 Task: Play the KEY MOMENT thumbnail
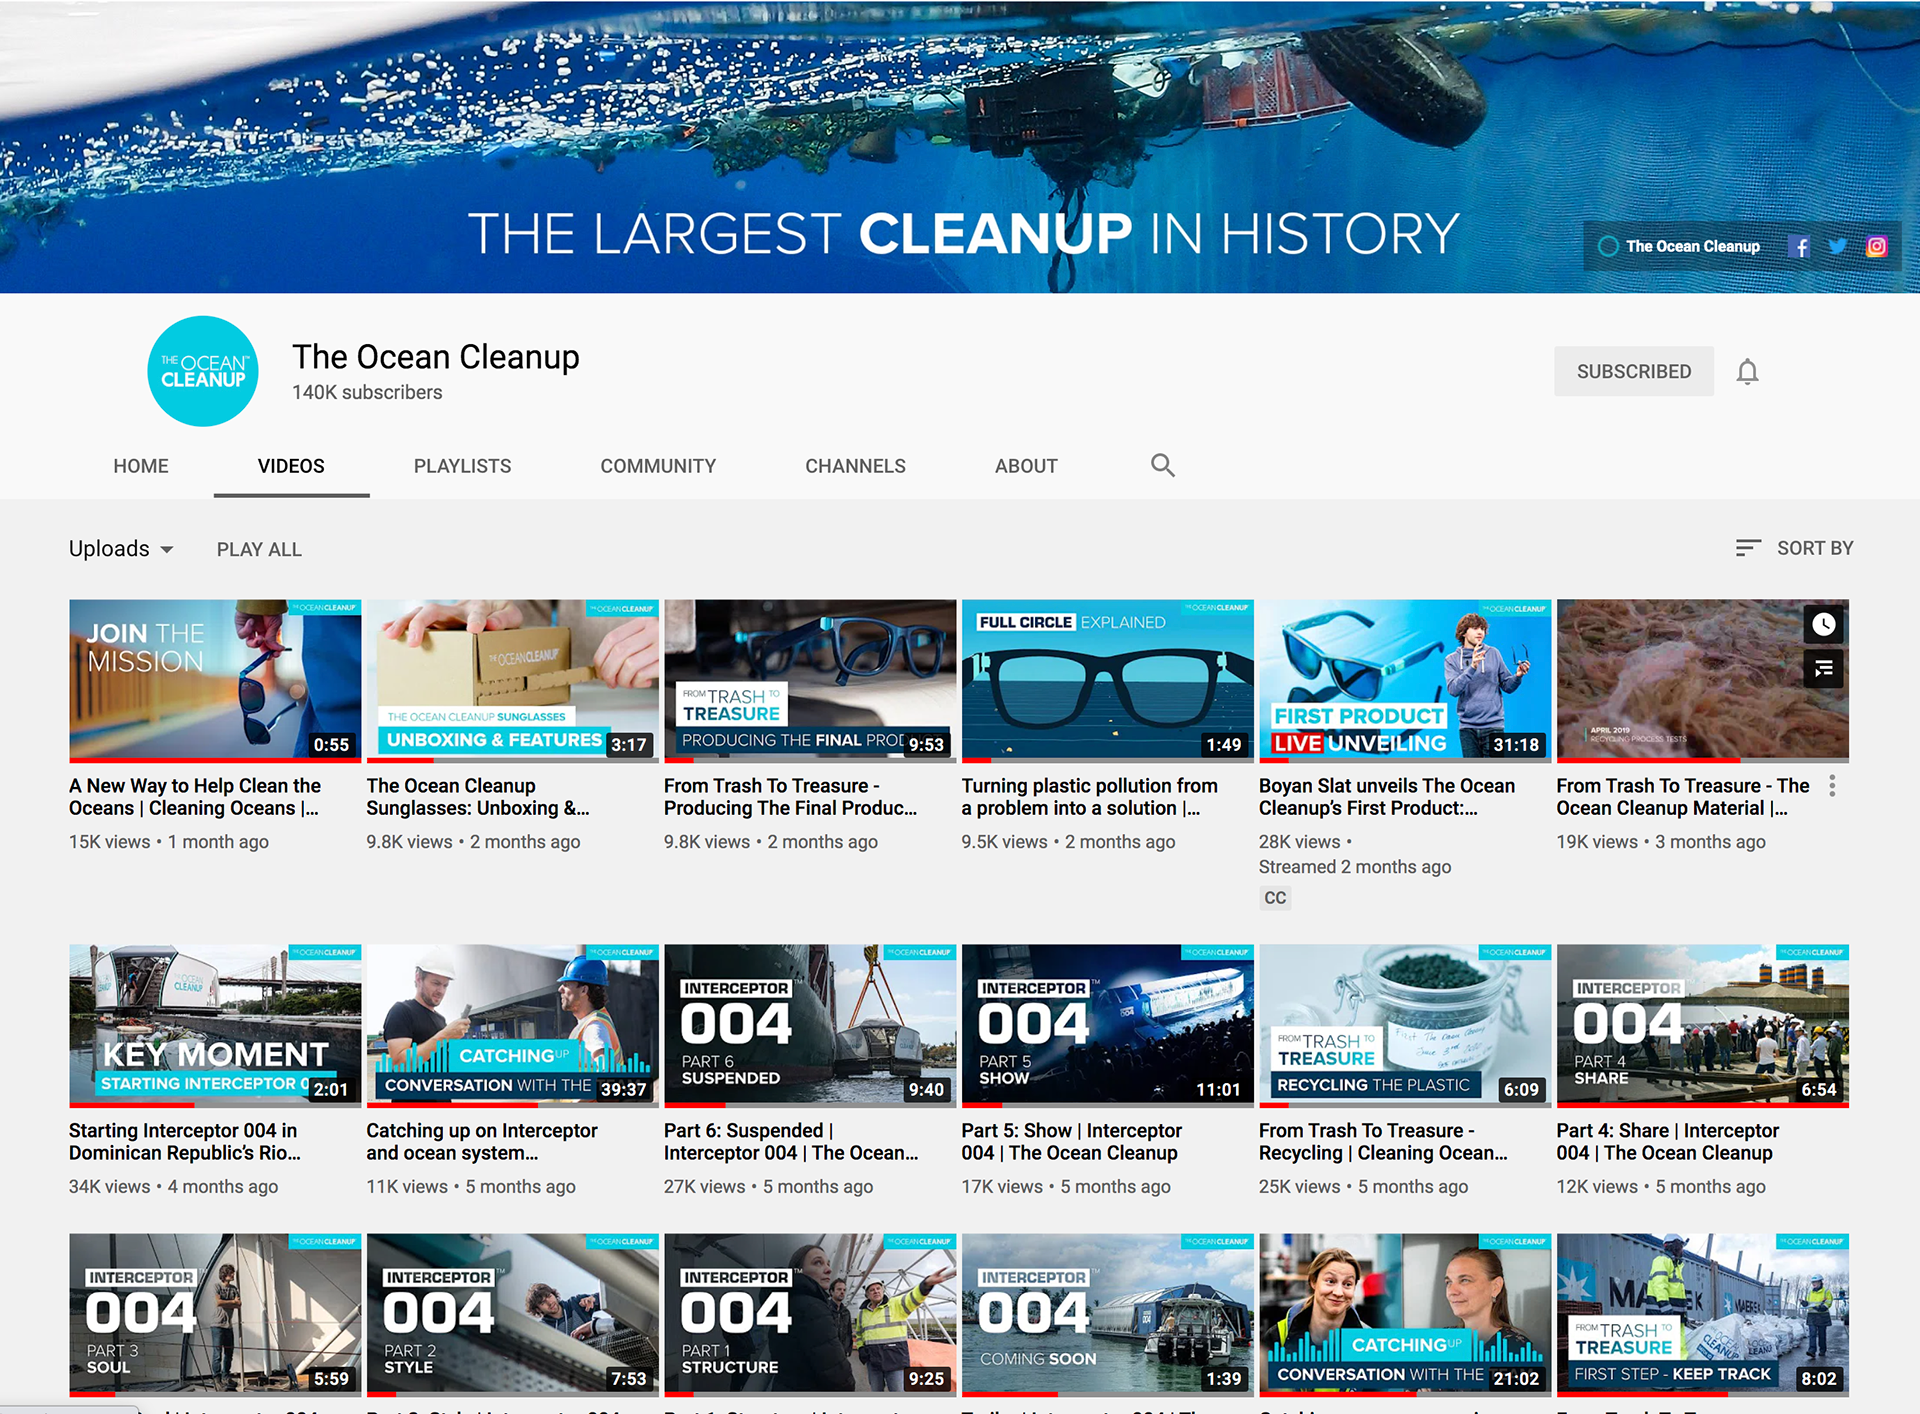click(x=215, y=1025)
